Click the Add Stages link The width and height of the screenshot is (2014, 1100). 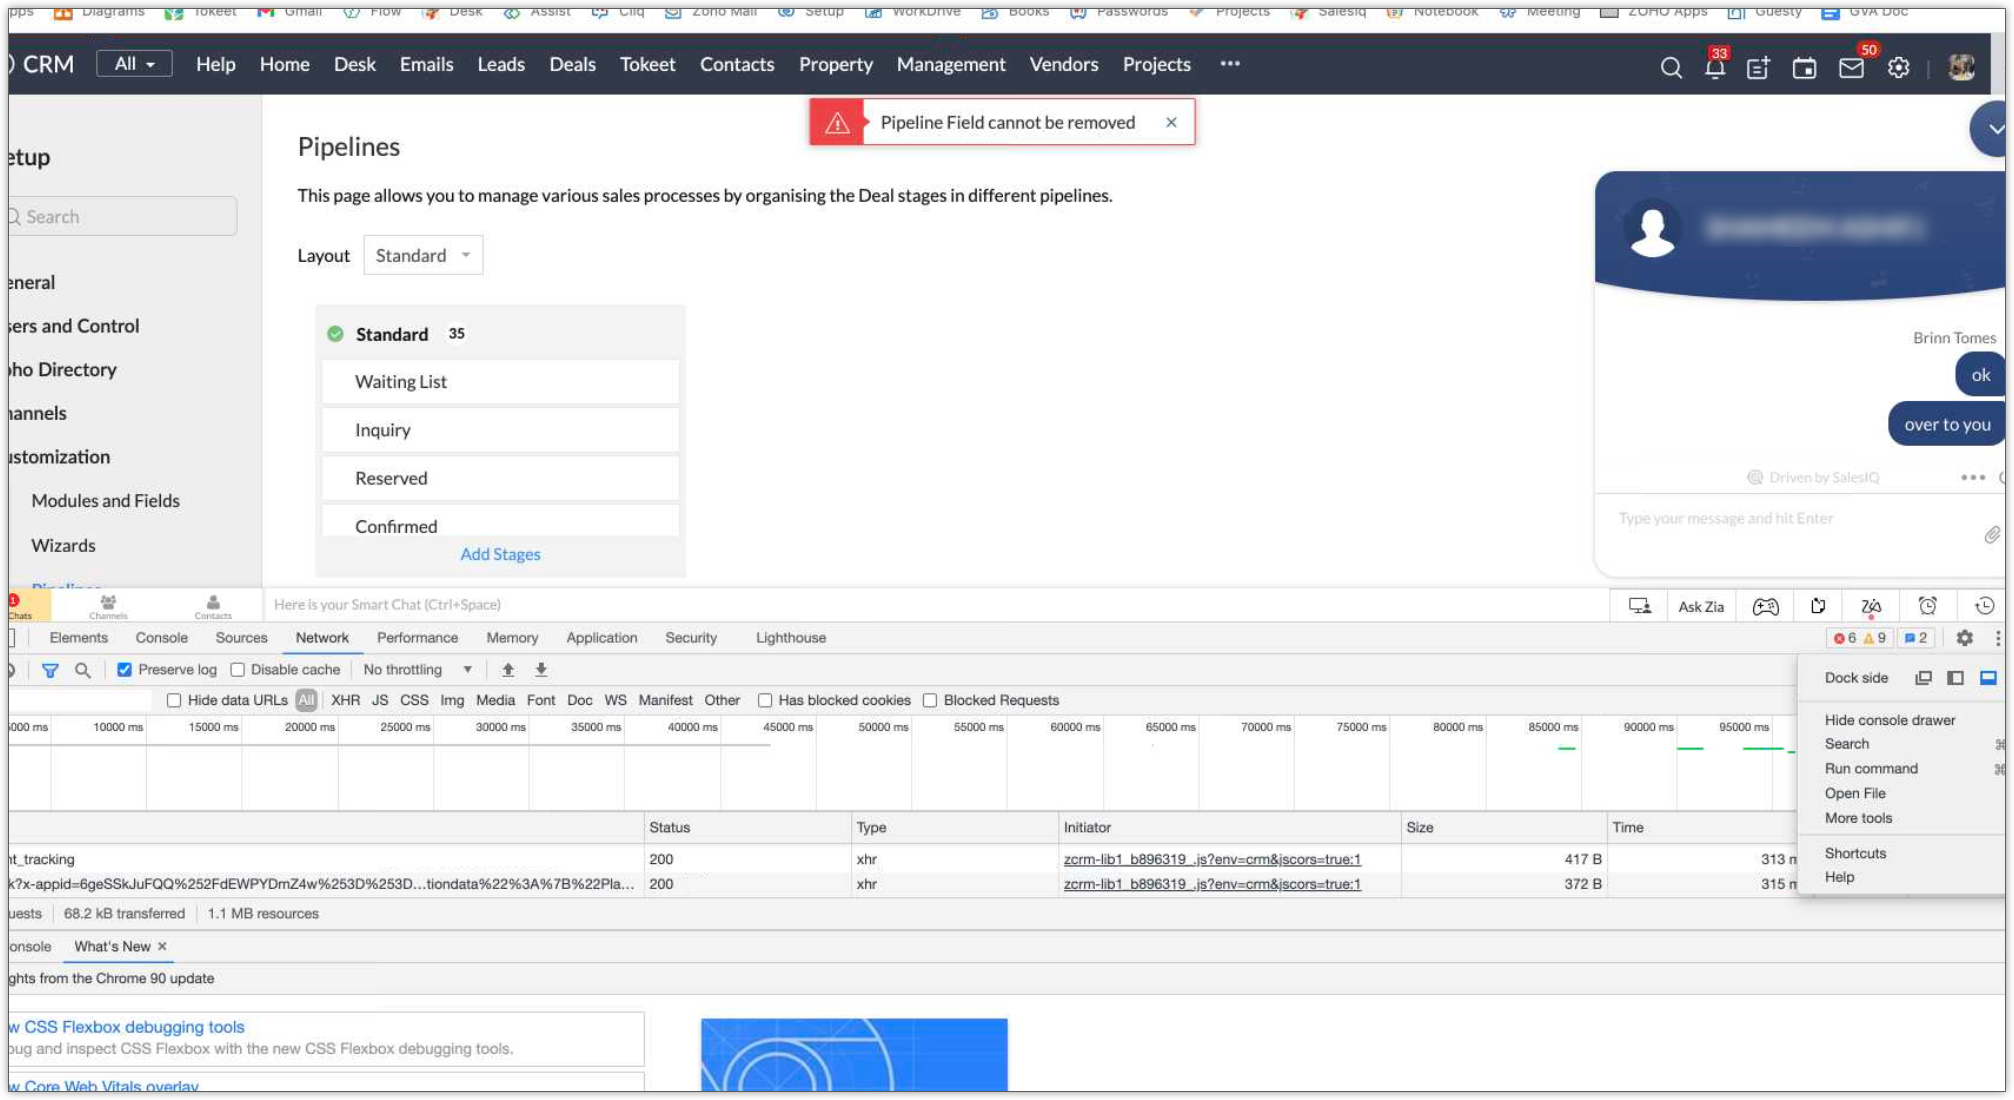(500, 554)
